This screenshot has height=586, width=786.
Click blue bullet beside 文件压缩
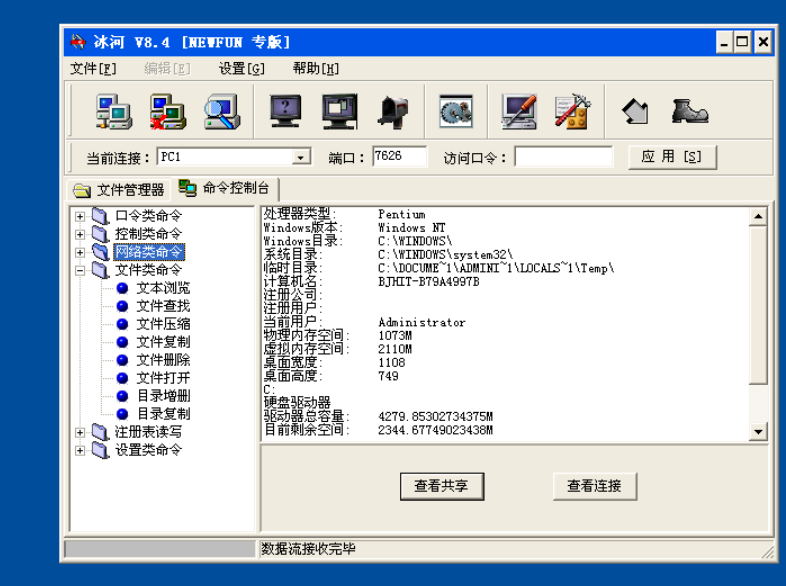(122, 324)
